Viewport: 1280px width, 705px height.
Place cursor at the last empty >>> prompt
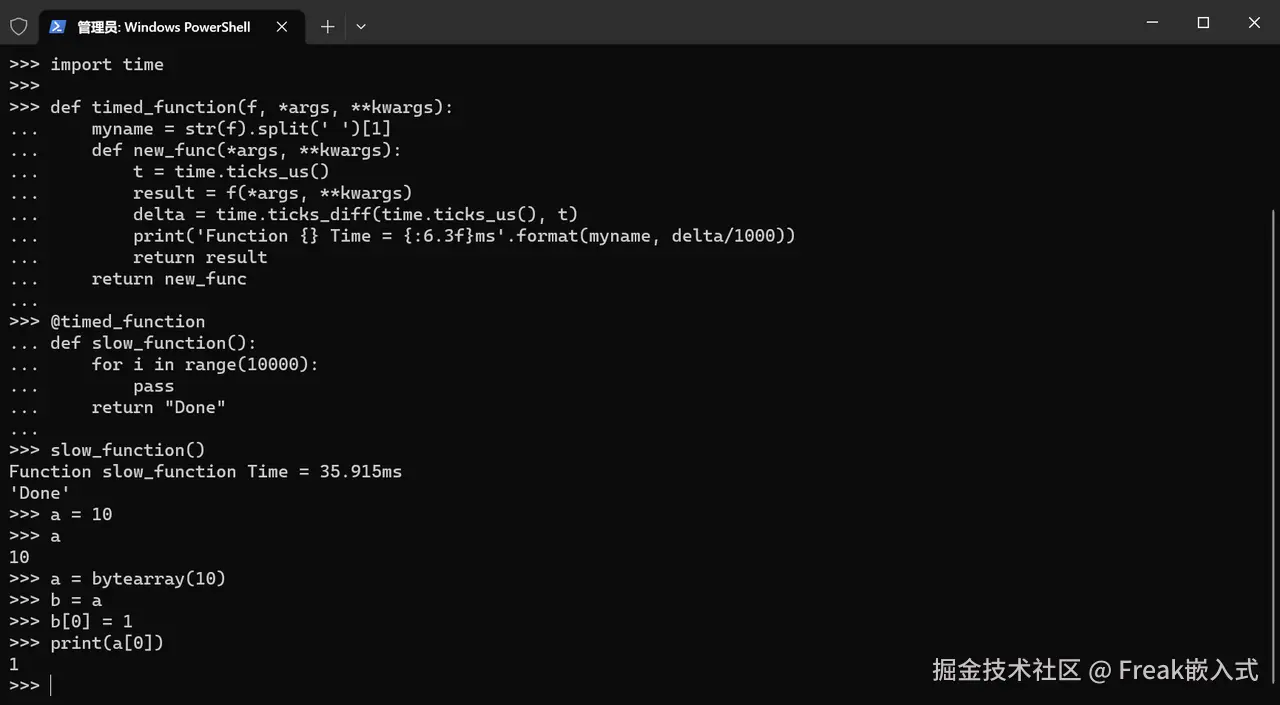[50, 686]
